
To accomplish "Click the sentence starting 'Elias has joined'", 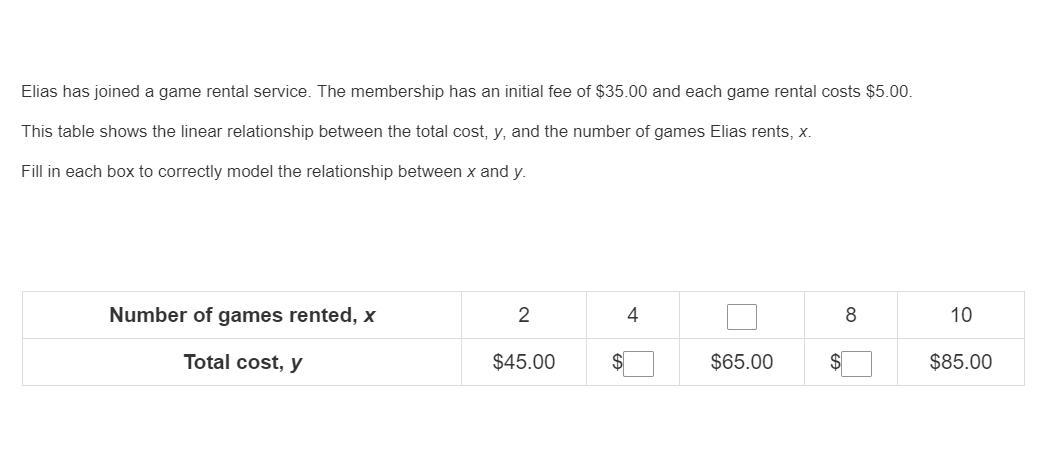I will [x=466, y=91].
